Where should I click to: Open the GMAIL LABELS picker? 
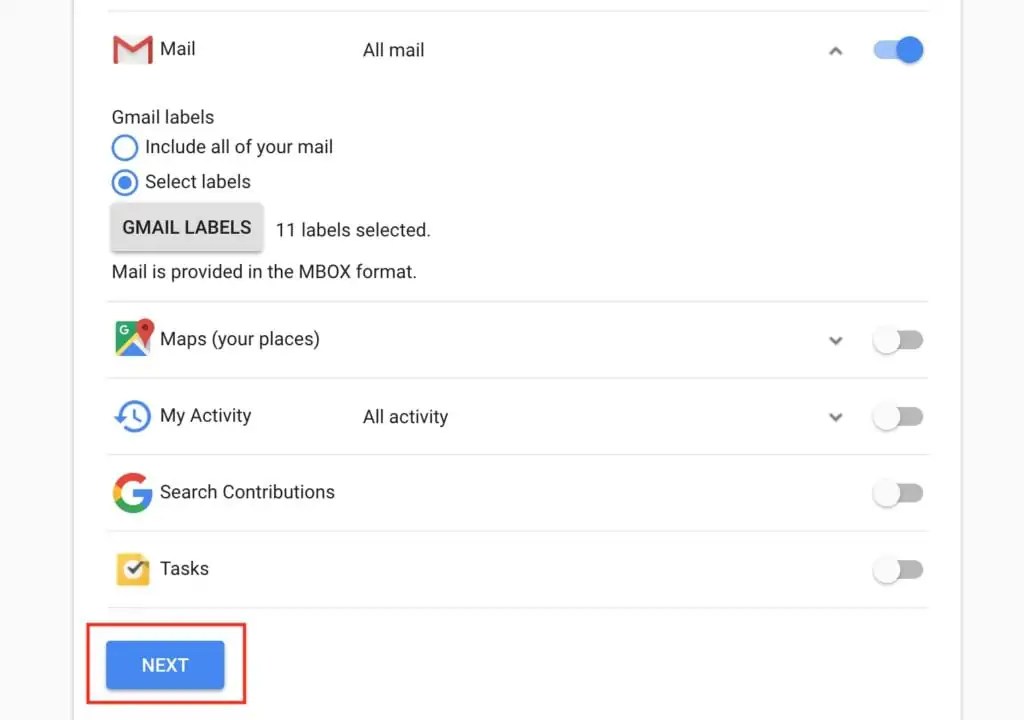coord(186,227)
